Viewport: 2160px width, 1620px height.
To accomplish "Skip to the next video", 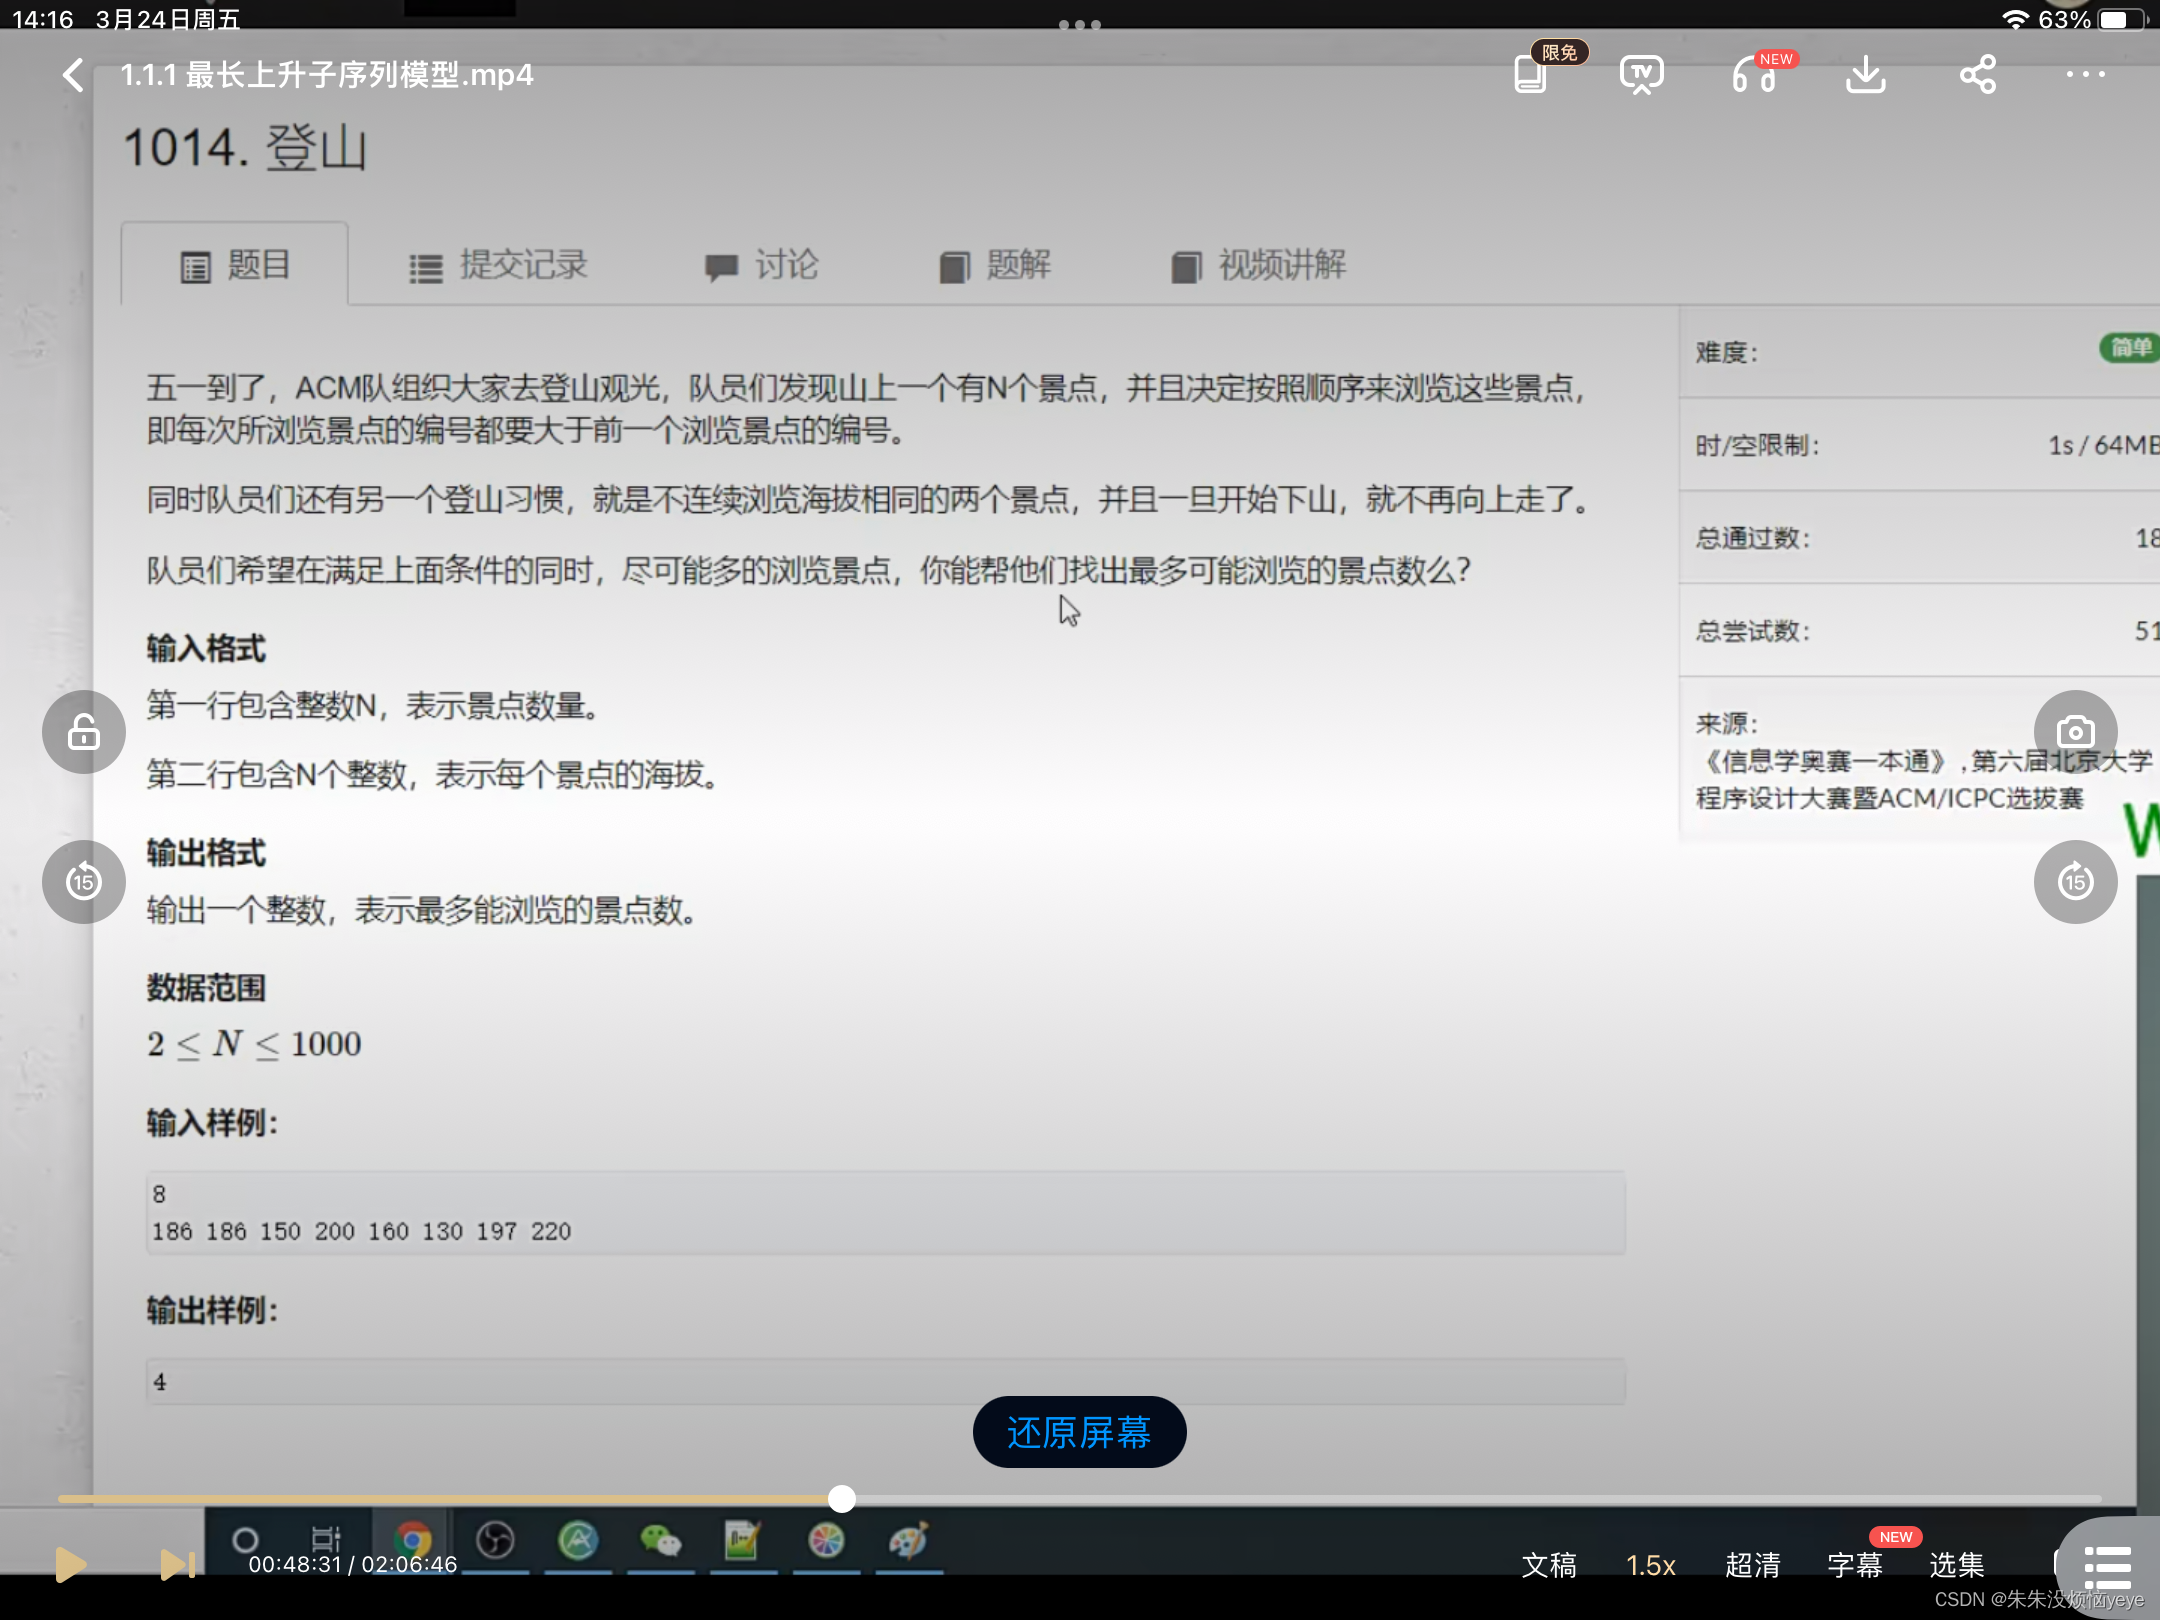I will tap(177, 1565).
